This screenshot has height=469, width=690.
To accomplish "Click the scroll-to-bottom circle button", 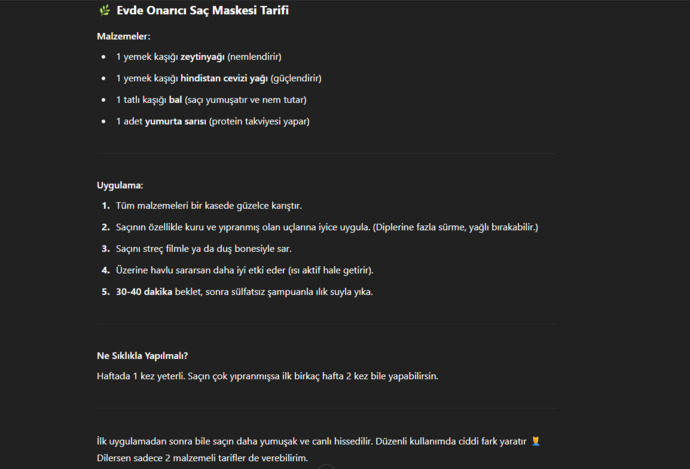I will (x=326, y=466).
